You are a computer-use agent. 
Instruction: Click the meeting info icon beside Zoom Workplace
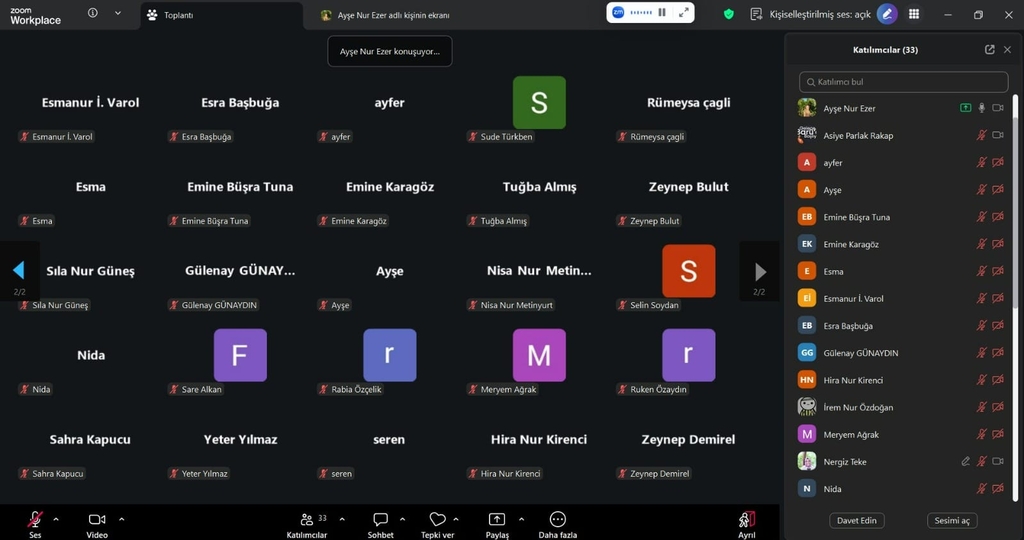pos(93,14)
